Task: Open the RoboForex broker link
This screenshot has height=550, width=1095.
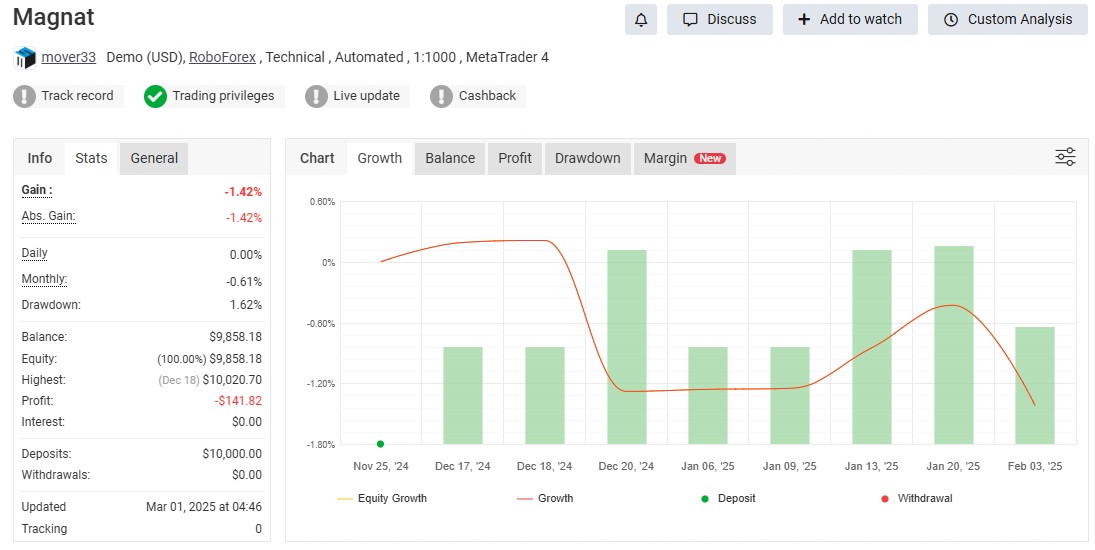Action: click(222, 57)
